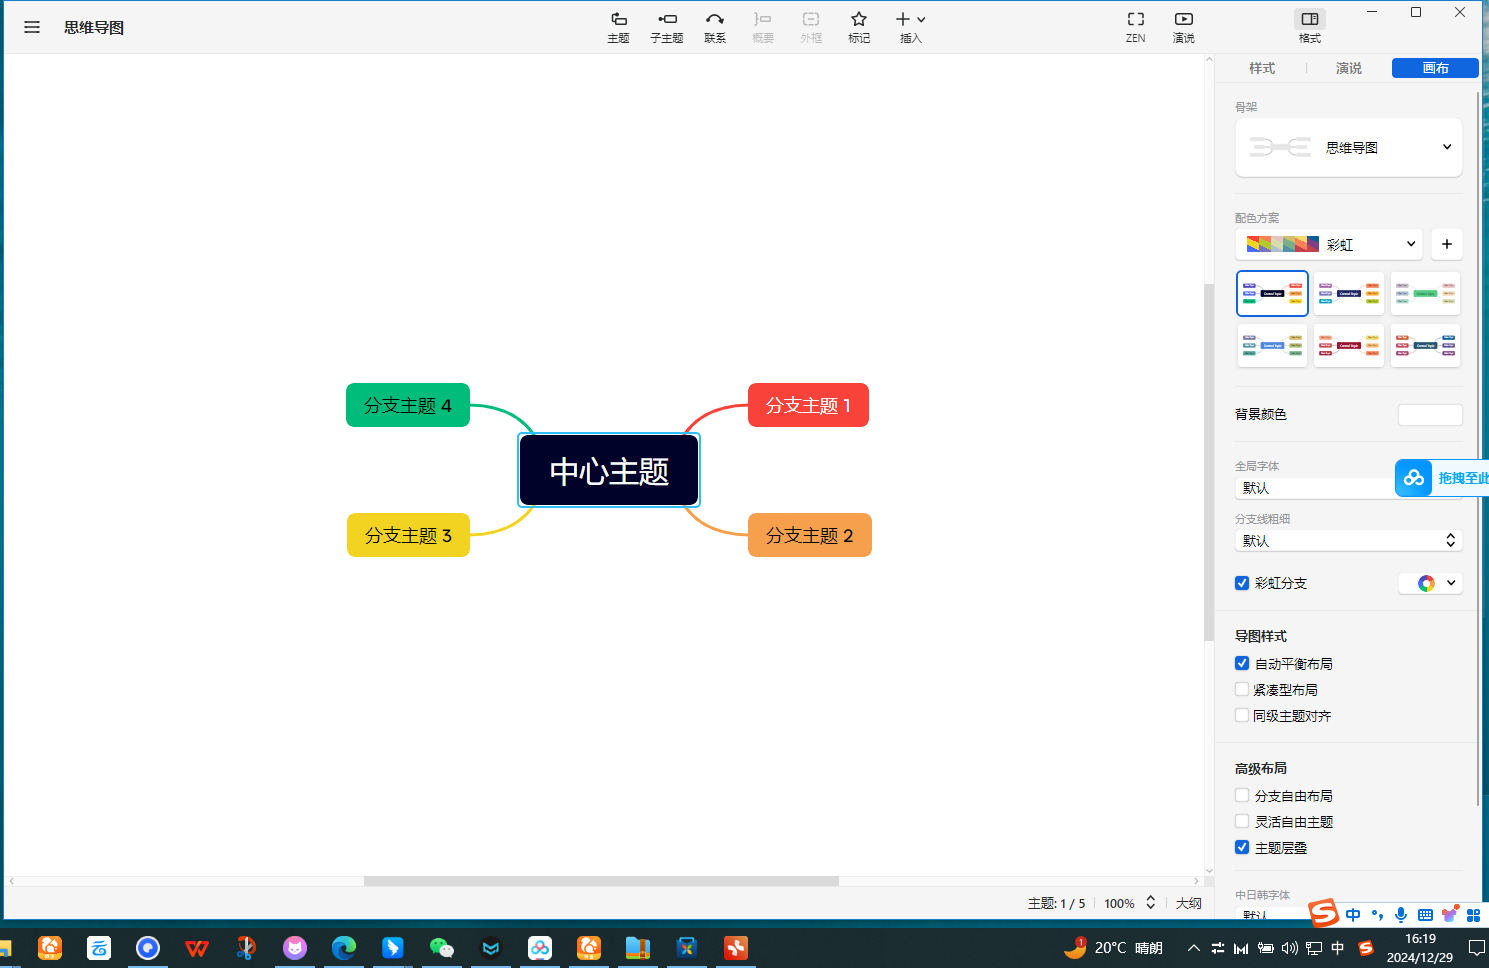Click the vertical canvas scrollbar

1209,462
